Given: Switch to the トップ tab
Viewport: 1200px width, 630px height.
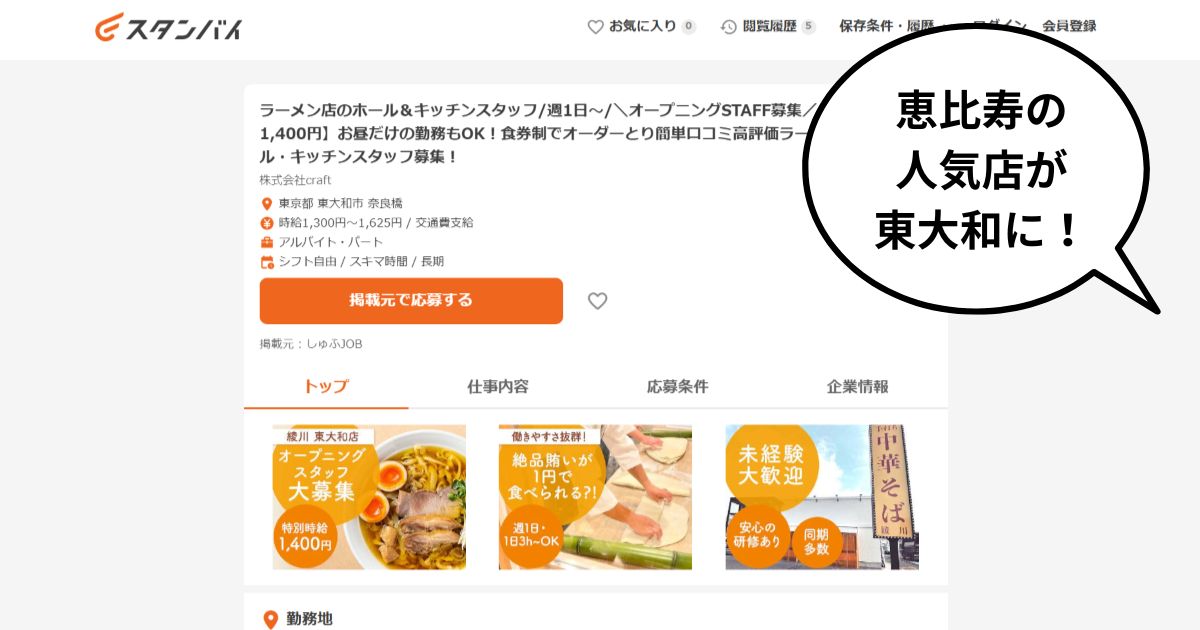Looking at the screenshot, I should [326, 387].
